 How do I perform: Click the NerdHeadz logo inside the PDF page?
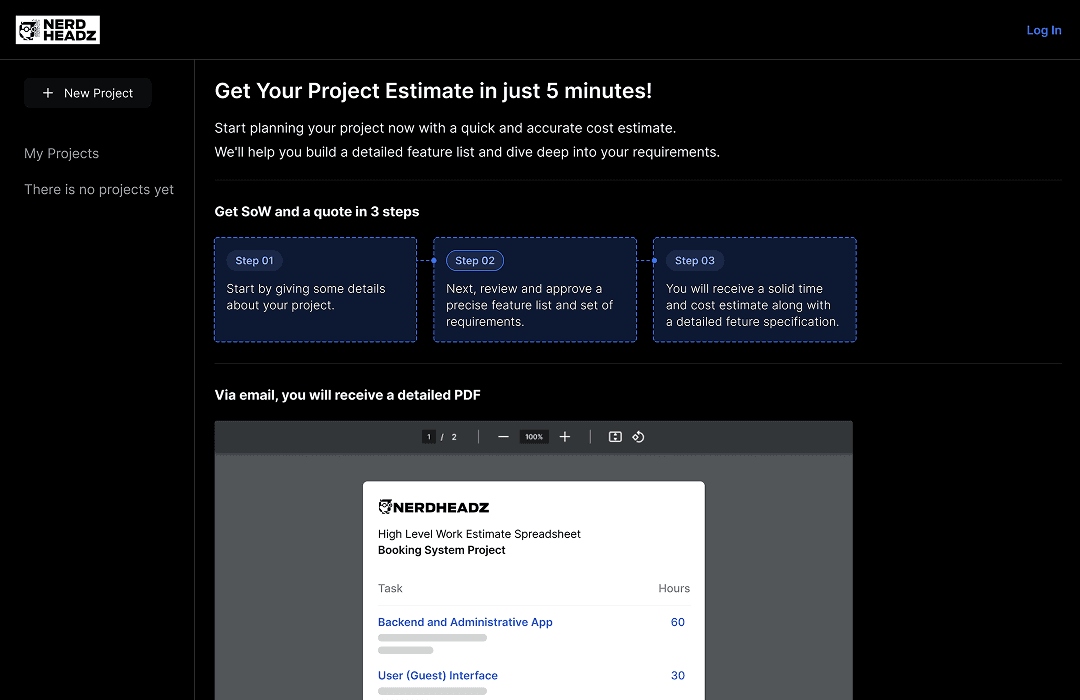pyautogui.click(x=434, y=507)
